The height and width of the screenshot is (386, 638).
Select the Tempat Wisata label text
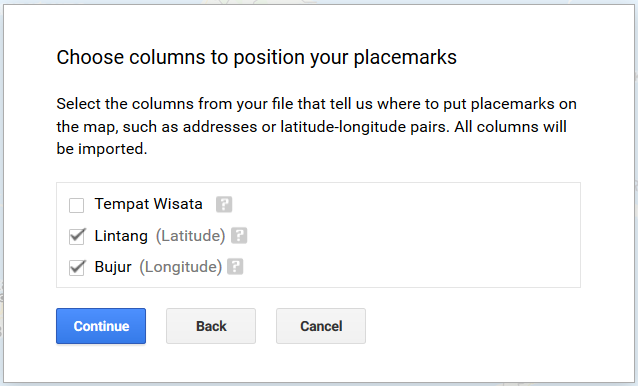[x=149, y=204]
